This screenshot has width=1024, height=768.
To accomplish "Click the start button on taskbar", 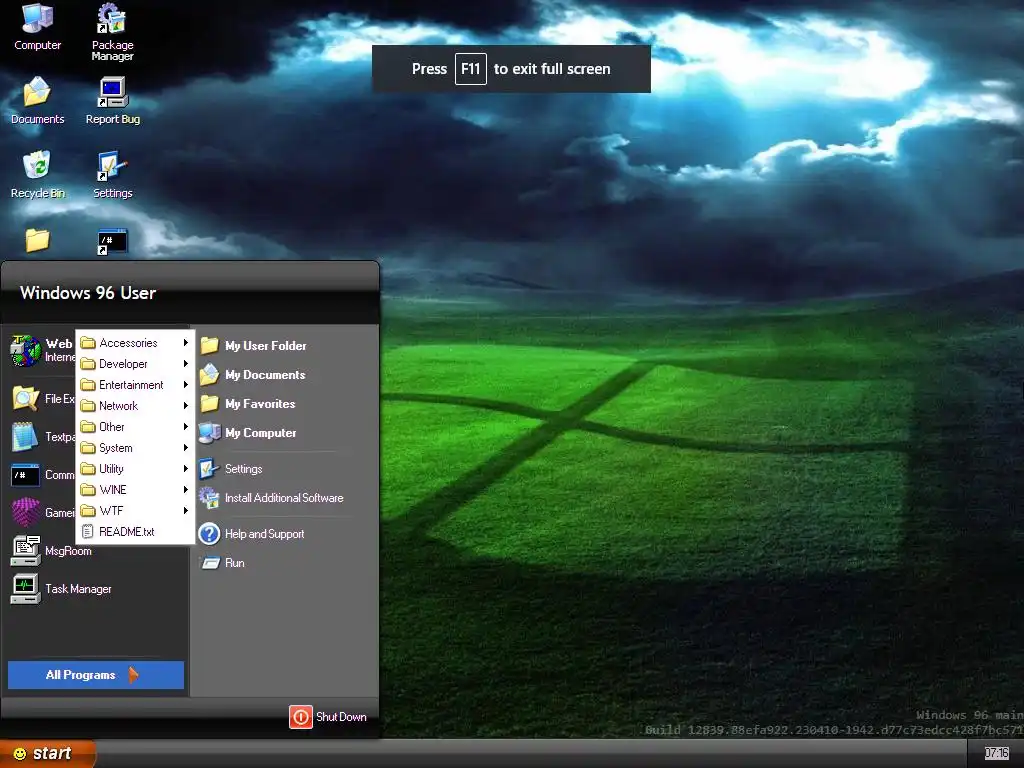I will point(47,753).
